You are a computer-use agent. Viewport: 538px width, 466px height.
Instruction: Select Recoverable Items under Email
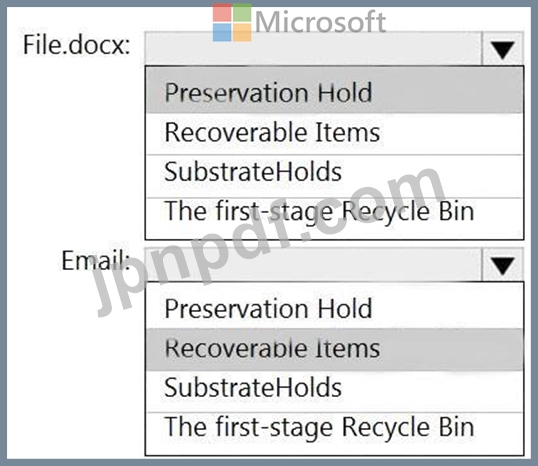click(x=335, y=349)
